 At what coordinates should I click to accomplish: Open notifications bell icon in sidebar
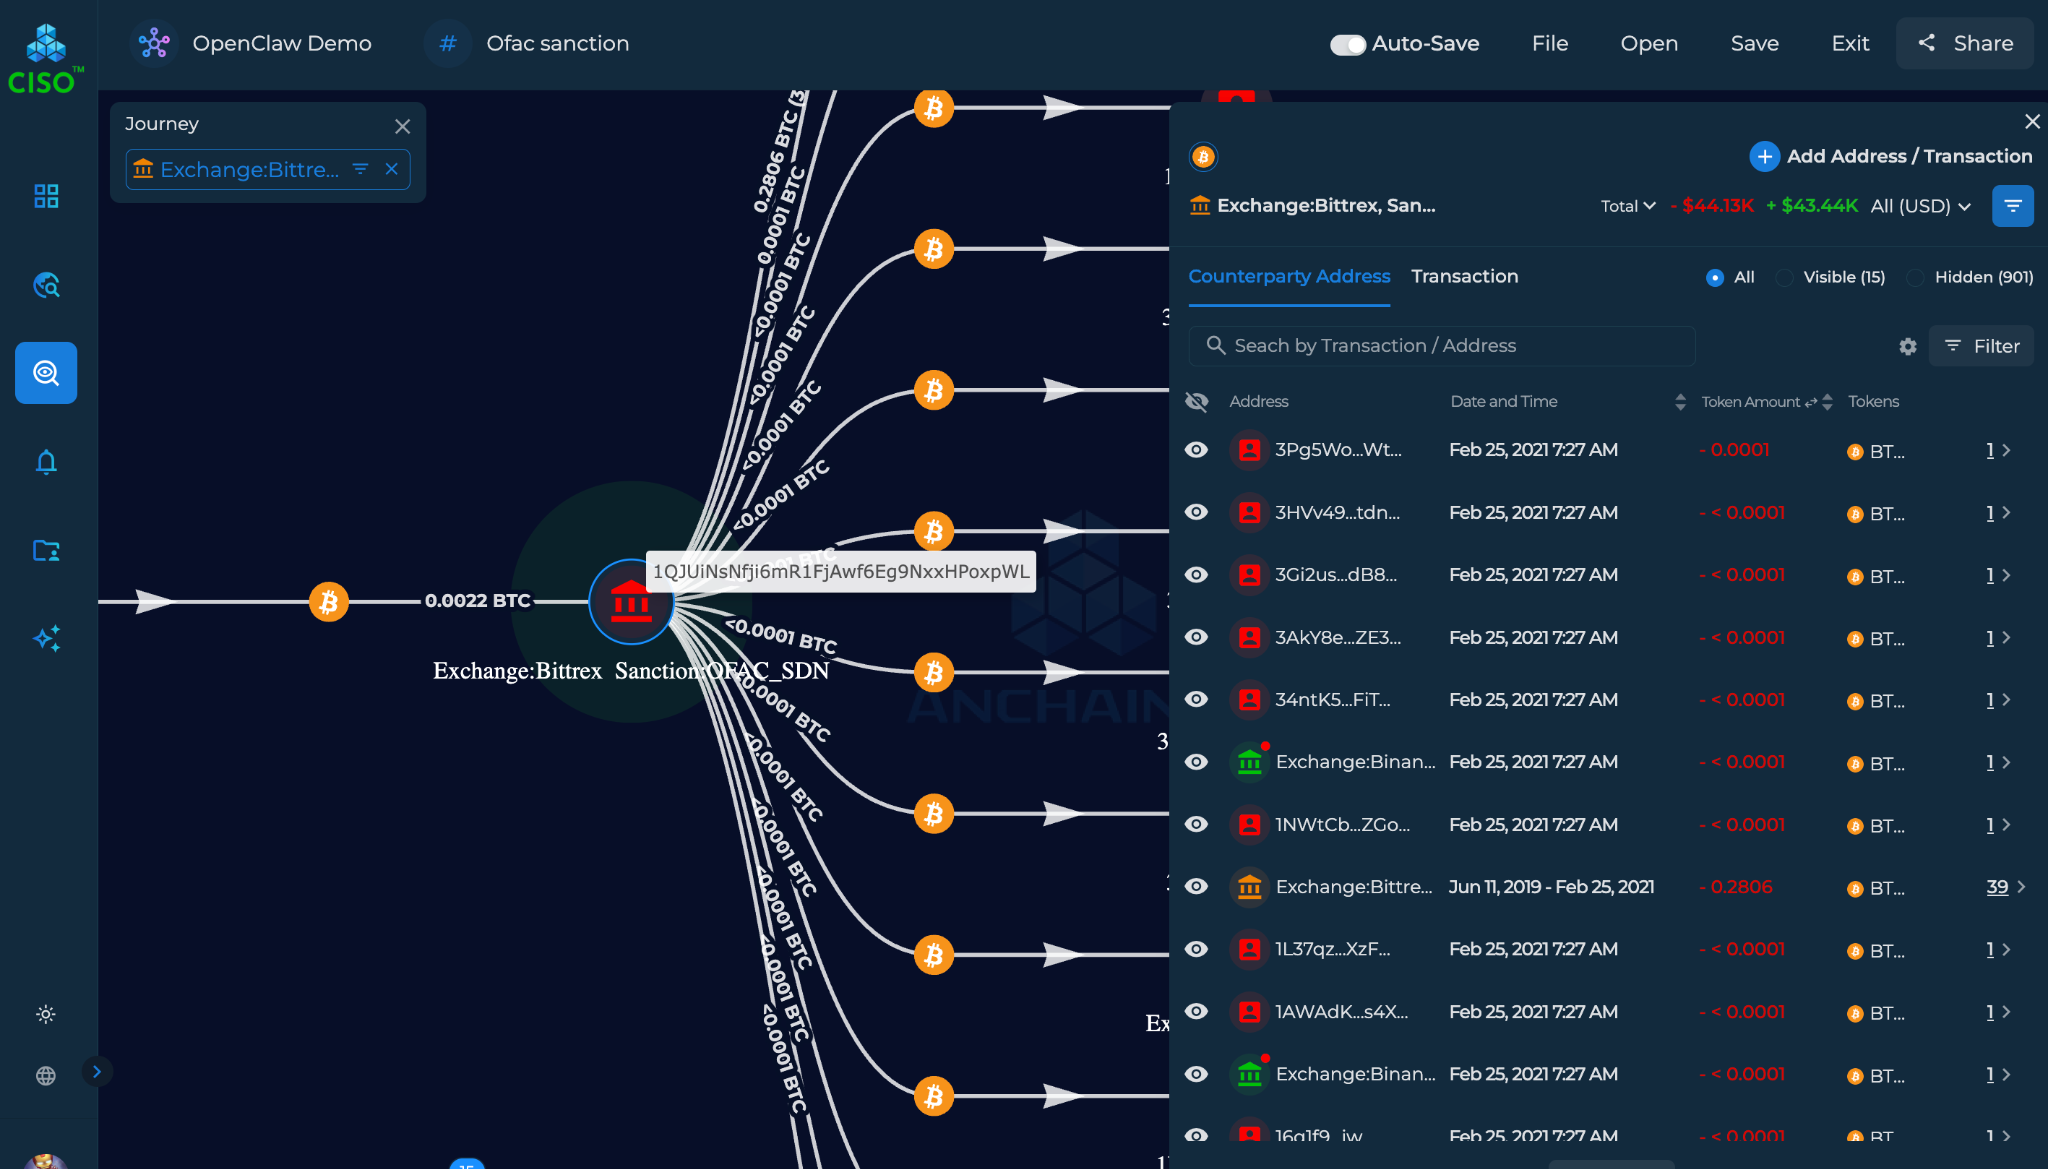46,462
